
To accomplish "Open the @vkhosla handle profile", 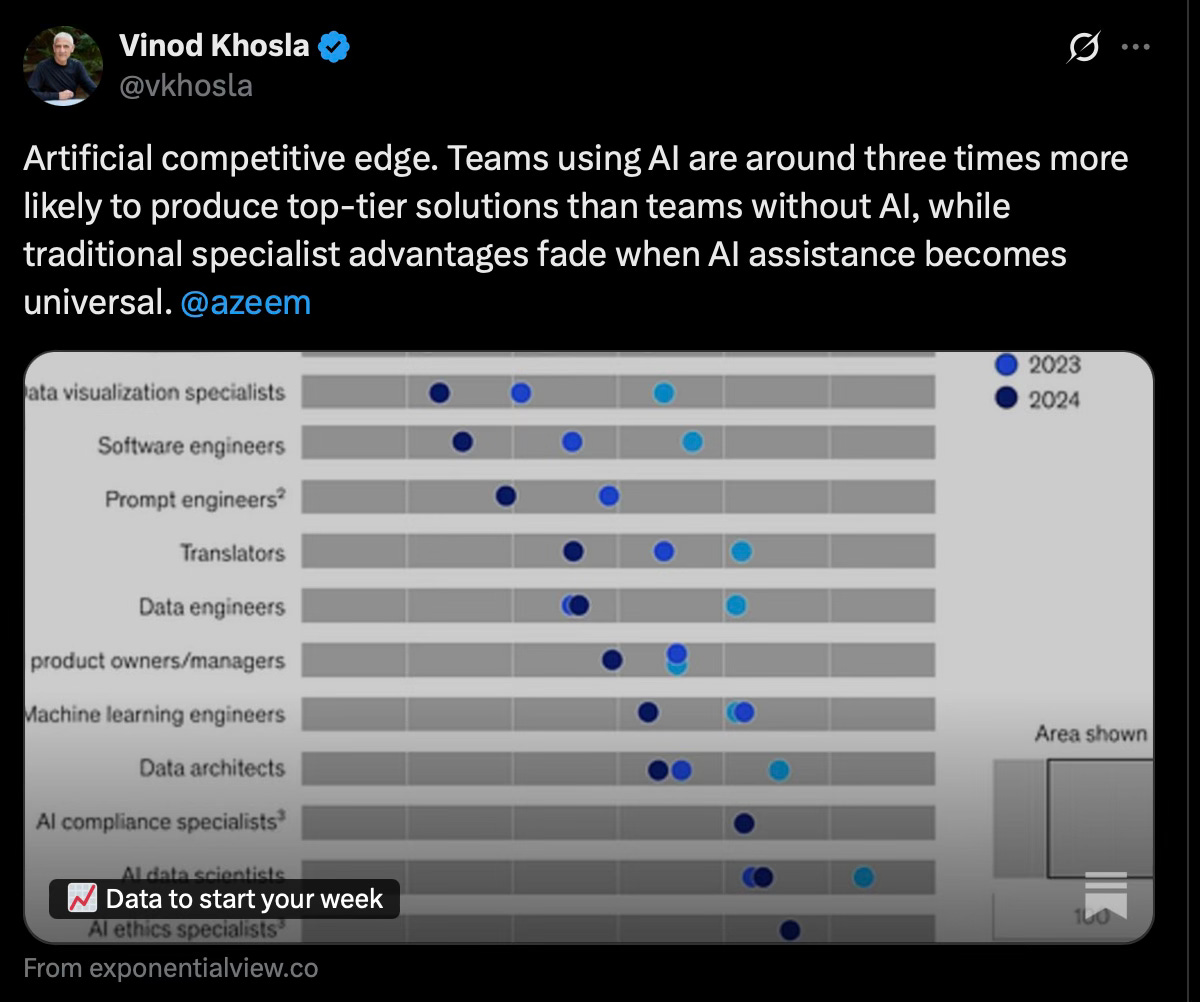I will 185,87.
